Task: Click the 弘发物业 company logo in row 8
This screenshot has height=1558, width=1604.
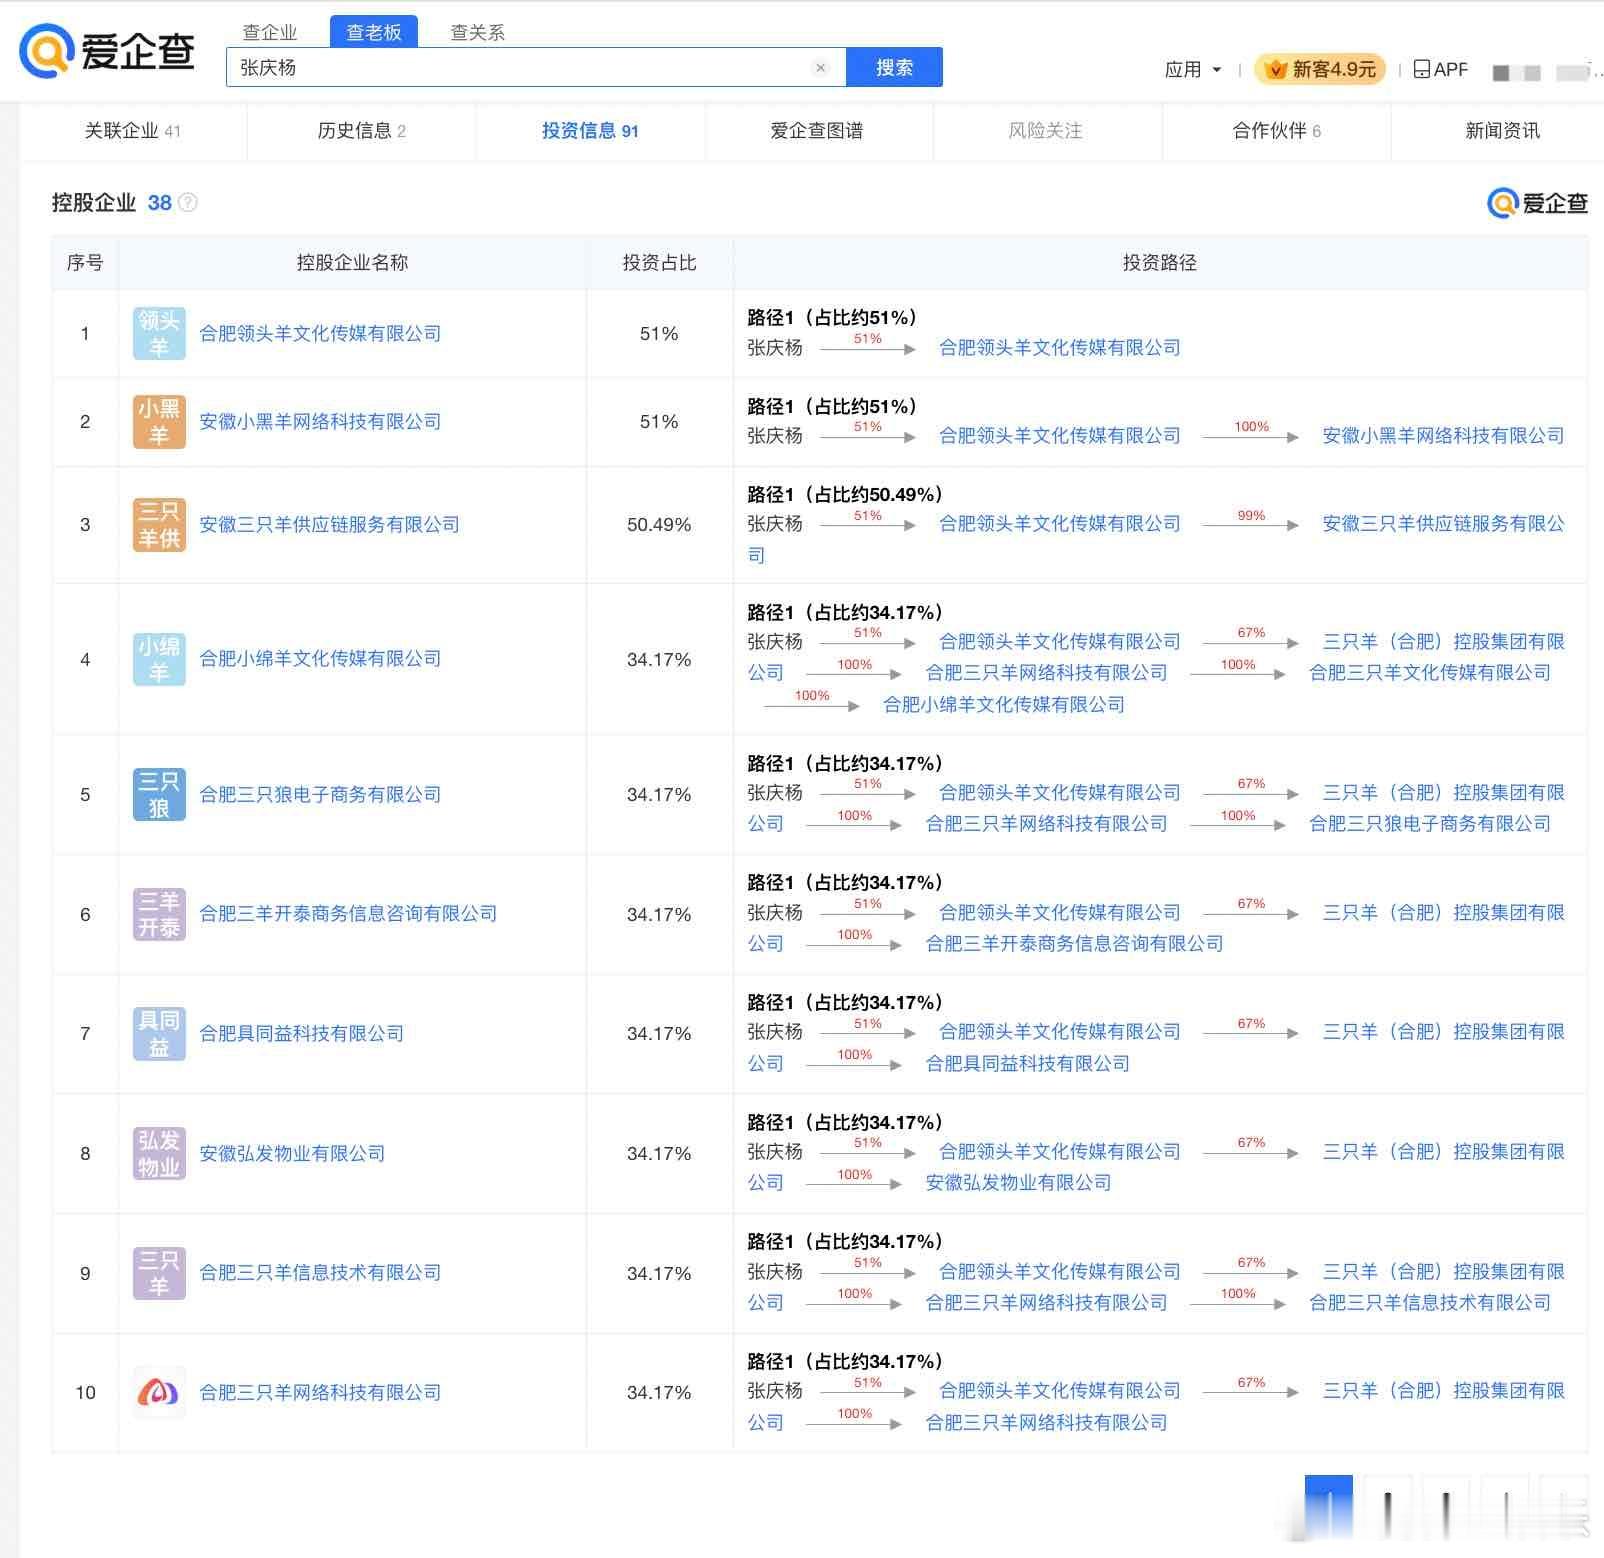Action: [x=159, y=1154]
